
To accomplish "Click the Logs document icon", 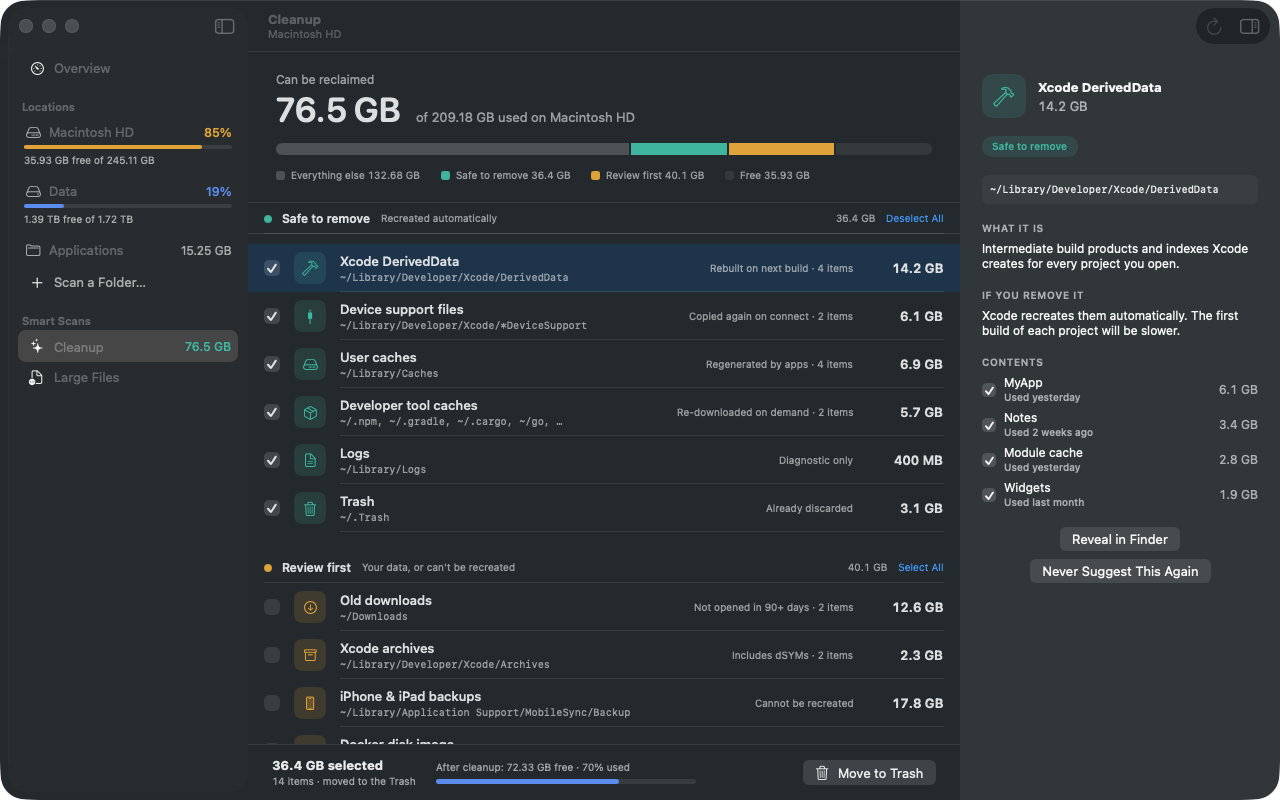I will coord(310,460).
